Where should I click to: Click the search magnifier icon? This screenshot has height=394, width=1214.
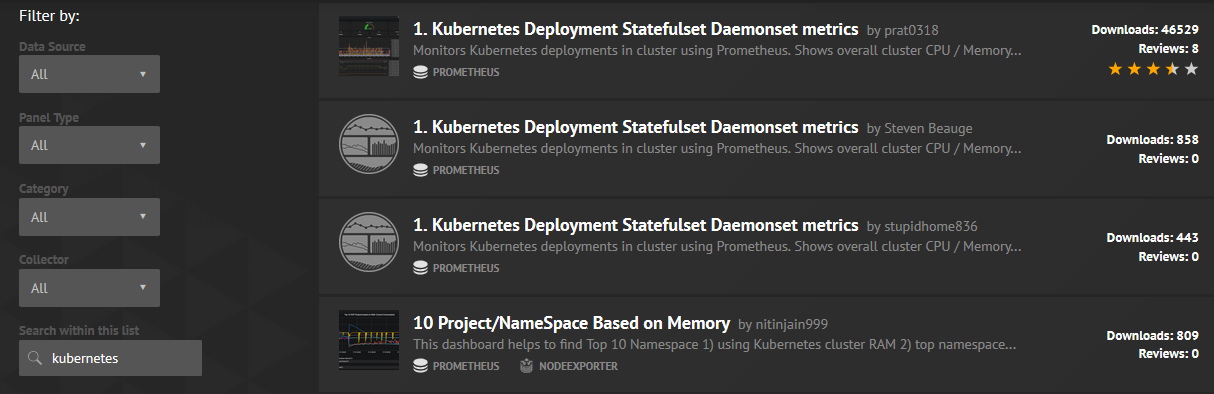point(34,358)
